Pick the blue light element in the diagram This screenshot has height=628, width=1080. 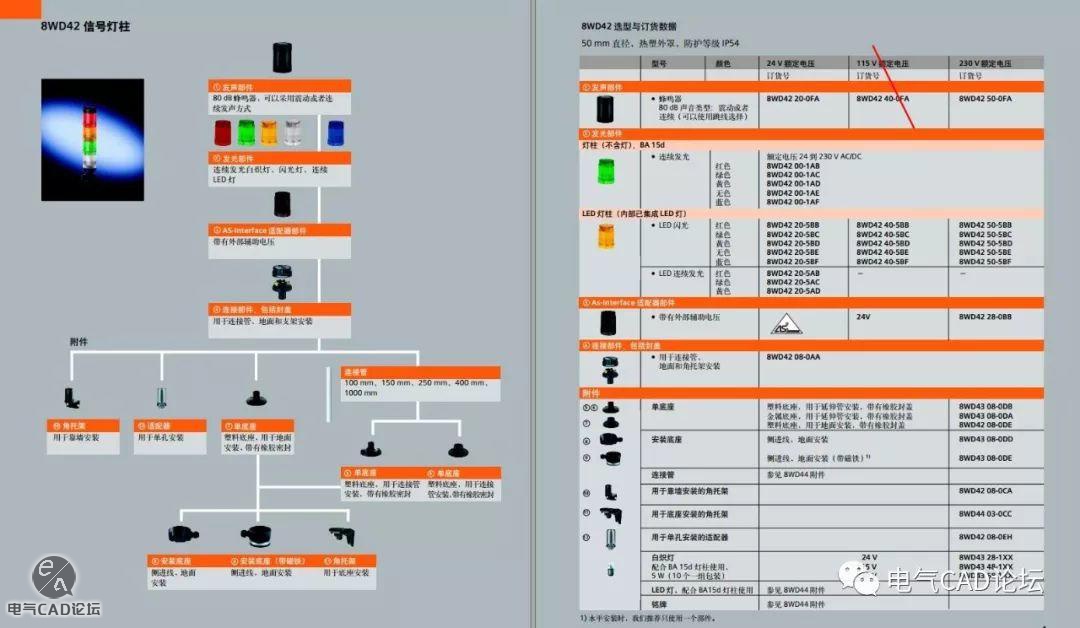pyautogui.click(x=335, y=133)
